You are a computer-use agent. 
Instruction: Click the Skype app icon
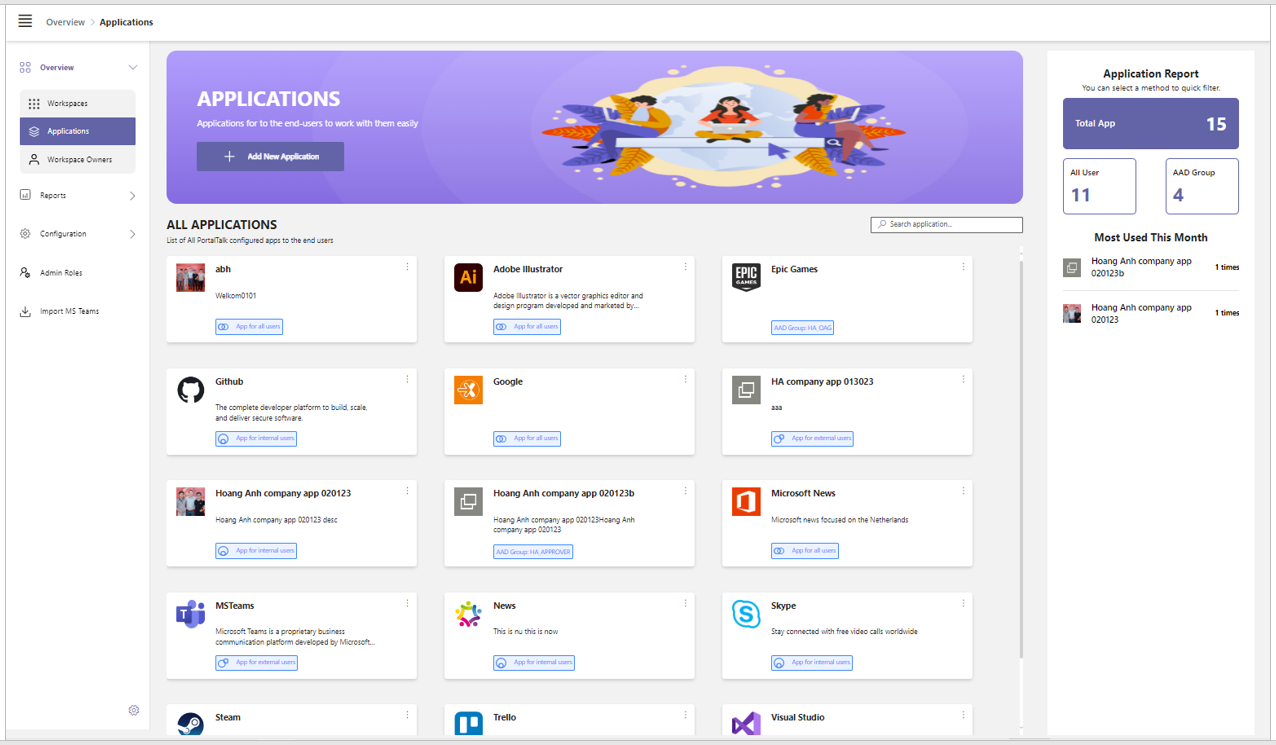click(x=746, y=614)
